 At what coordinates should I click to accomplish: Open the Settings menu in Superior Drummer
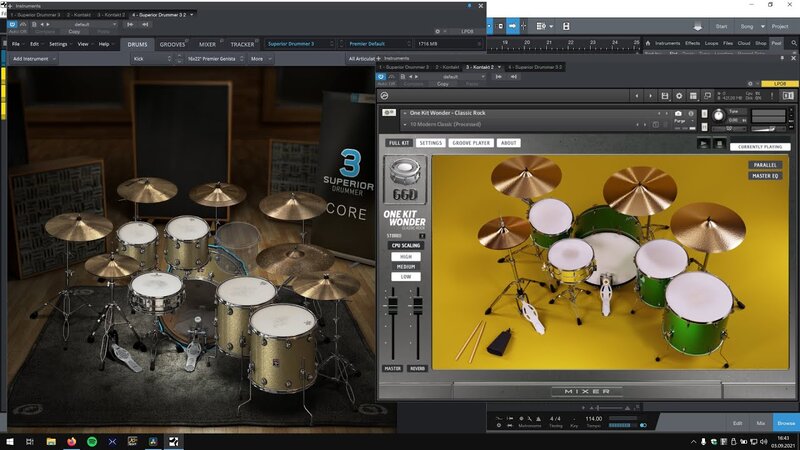[x=58, y=44]
